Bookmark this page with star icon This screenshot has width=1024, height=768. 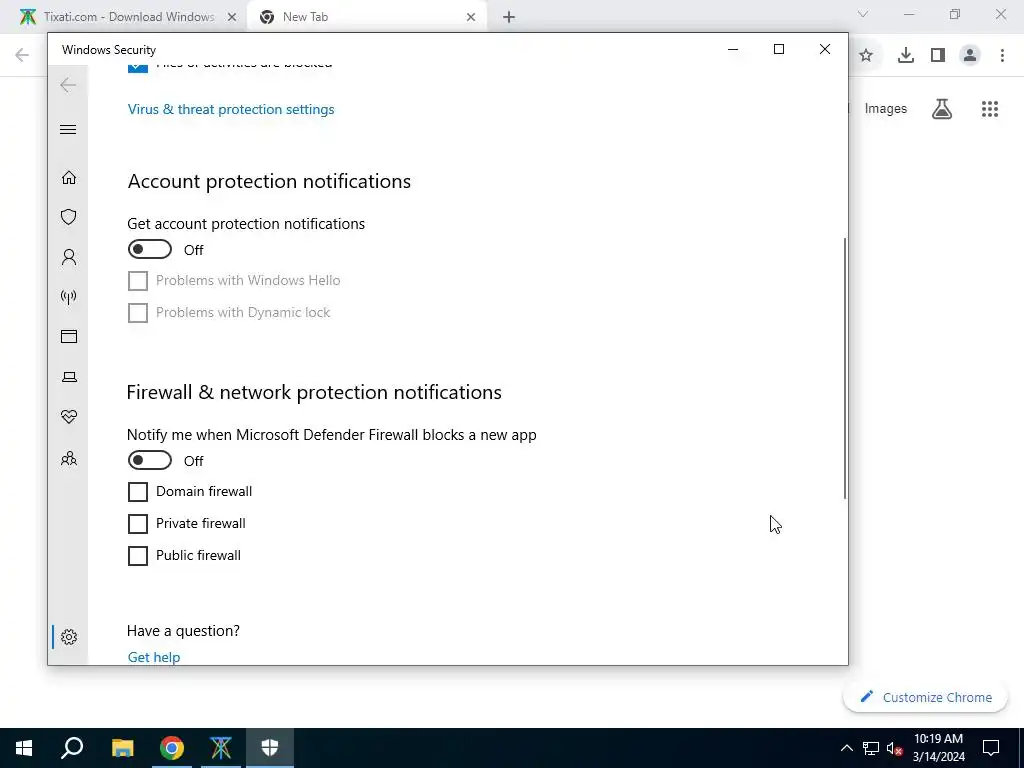point(866,56)
